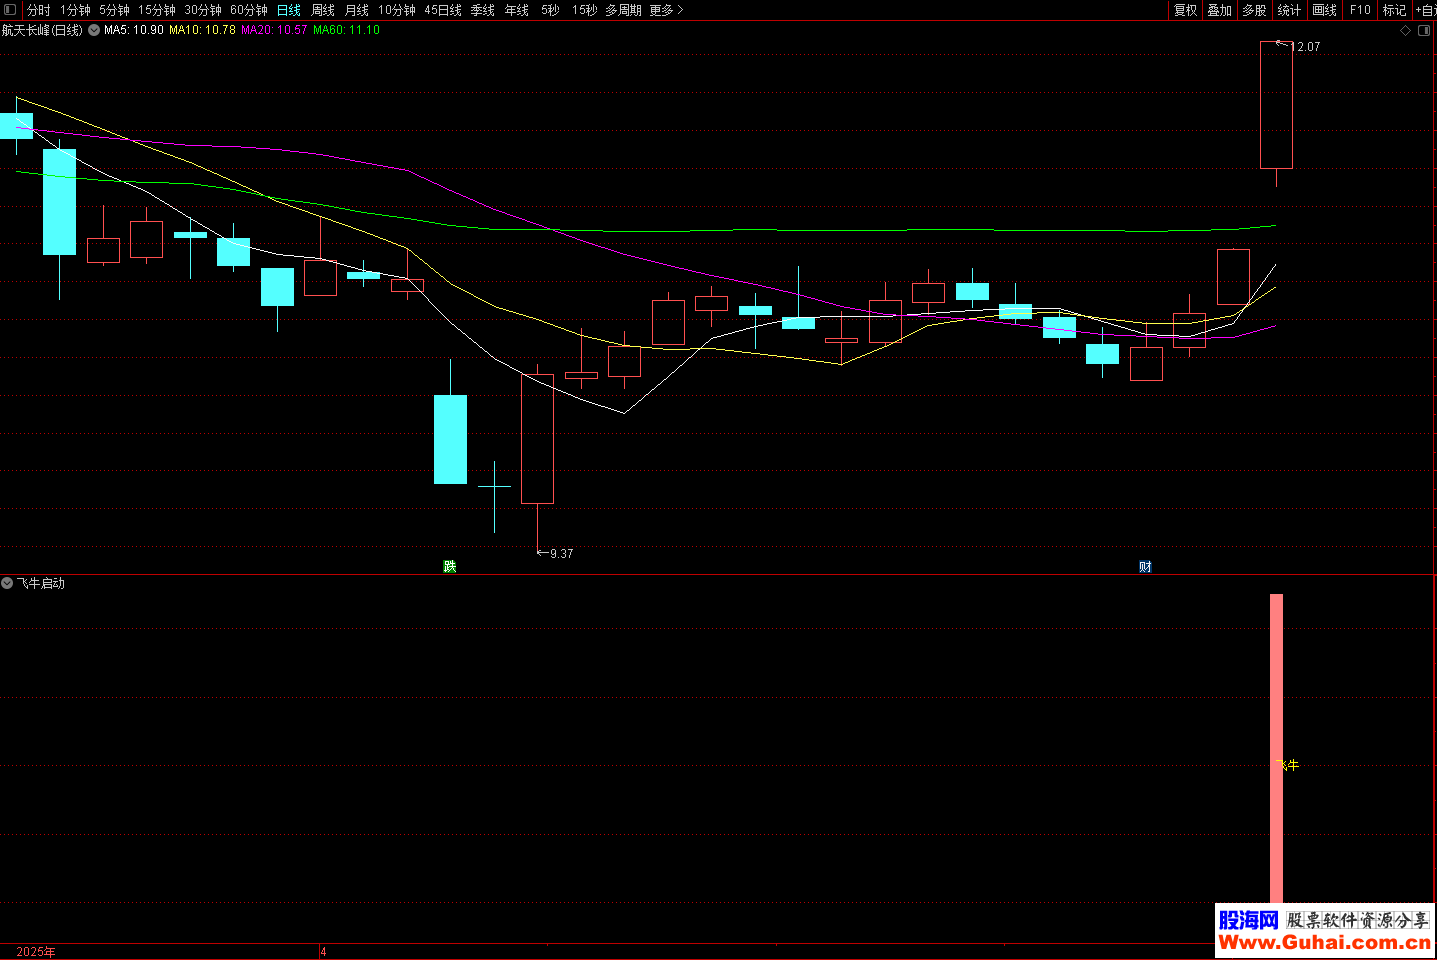Click the month 4 axis label
This screenshot has width=1437, height=960.
[x=324, y=951]
